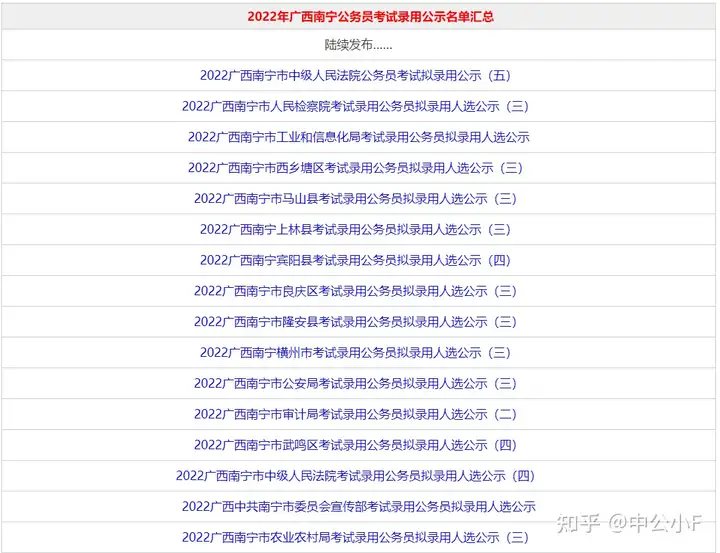Open 南宁市武鸣区拟录用人选公示（四） link
Image resolution: width=720 pixels, height=553 pixels.
(355, 445)
